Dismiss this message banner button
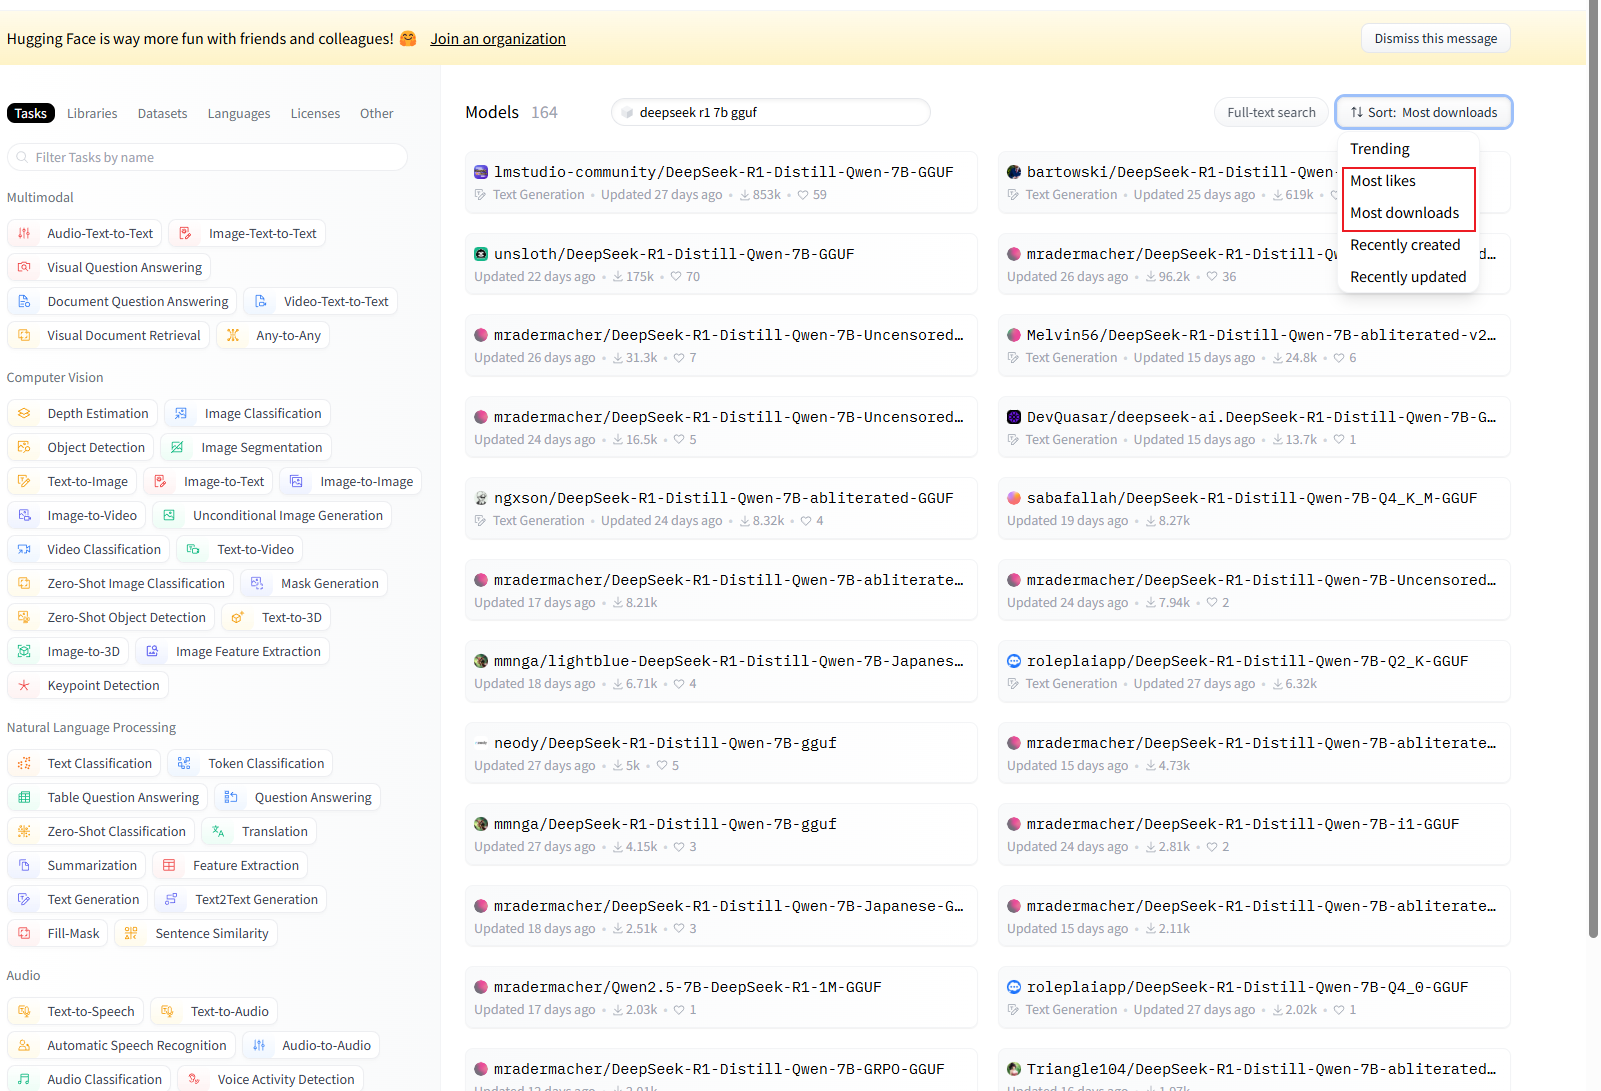Image resolution: width=1601 pixels, height=1091 pixels. coord(1436,38)
